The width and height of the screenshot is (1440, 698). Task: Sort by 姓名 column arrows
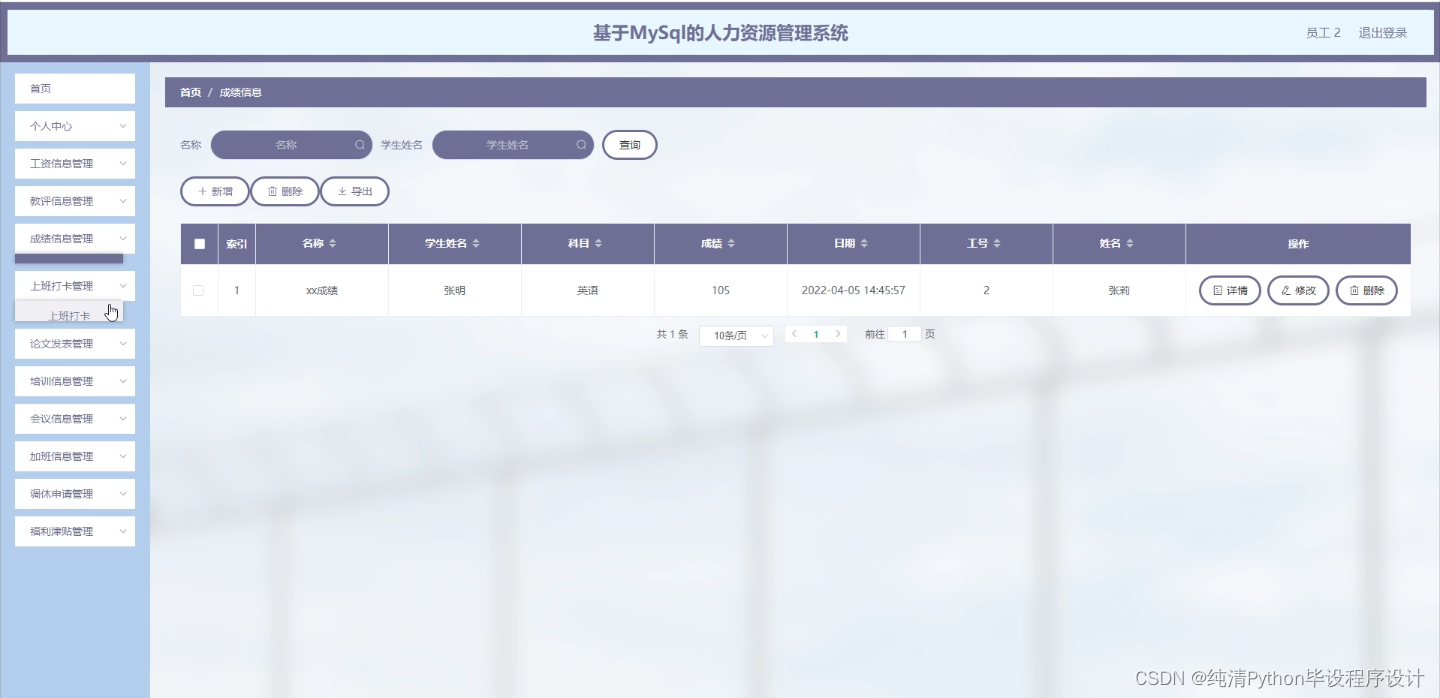tap(1130, 244)
